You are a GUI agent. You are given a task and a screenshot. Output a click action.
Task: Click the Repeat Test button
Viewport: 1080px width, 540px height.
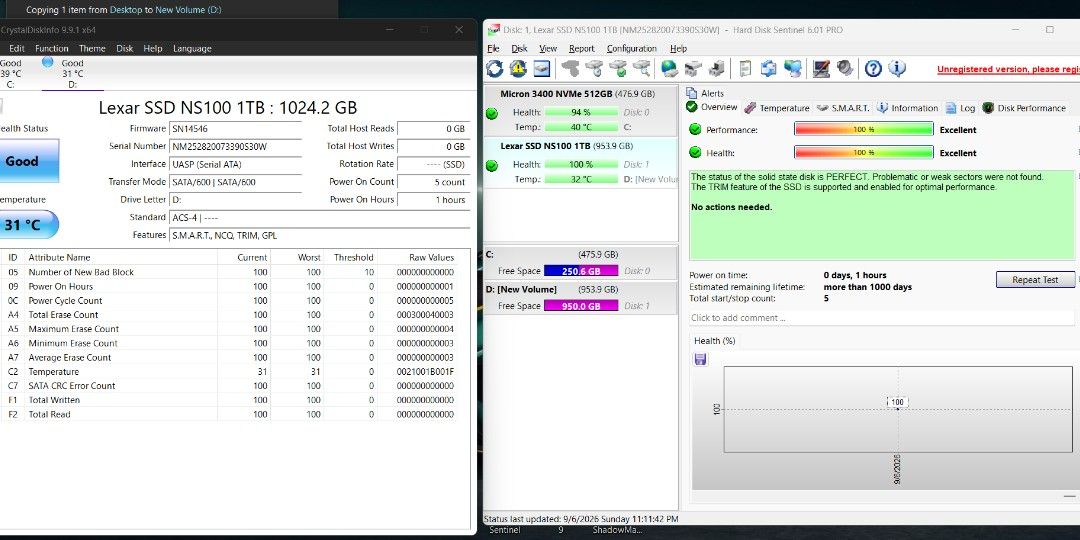tap(1035, 280)
